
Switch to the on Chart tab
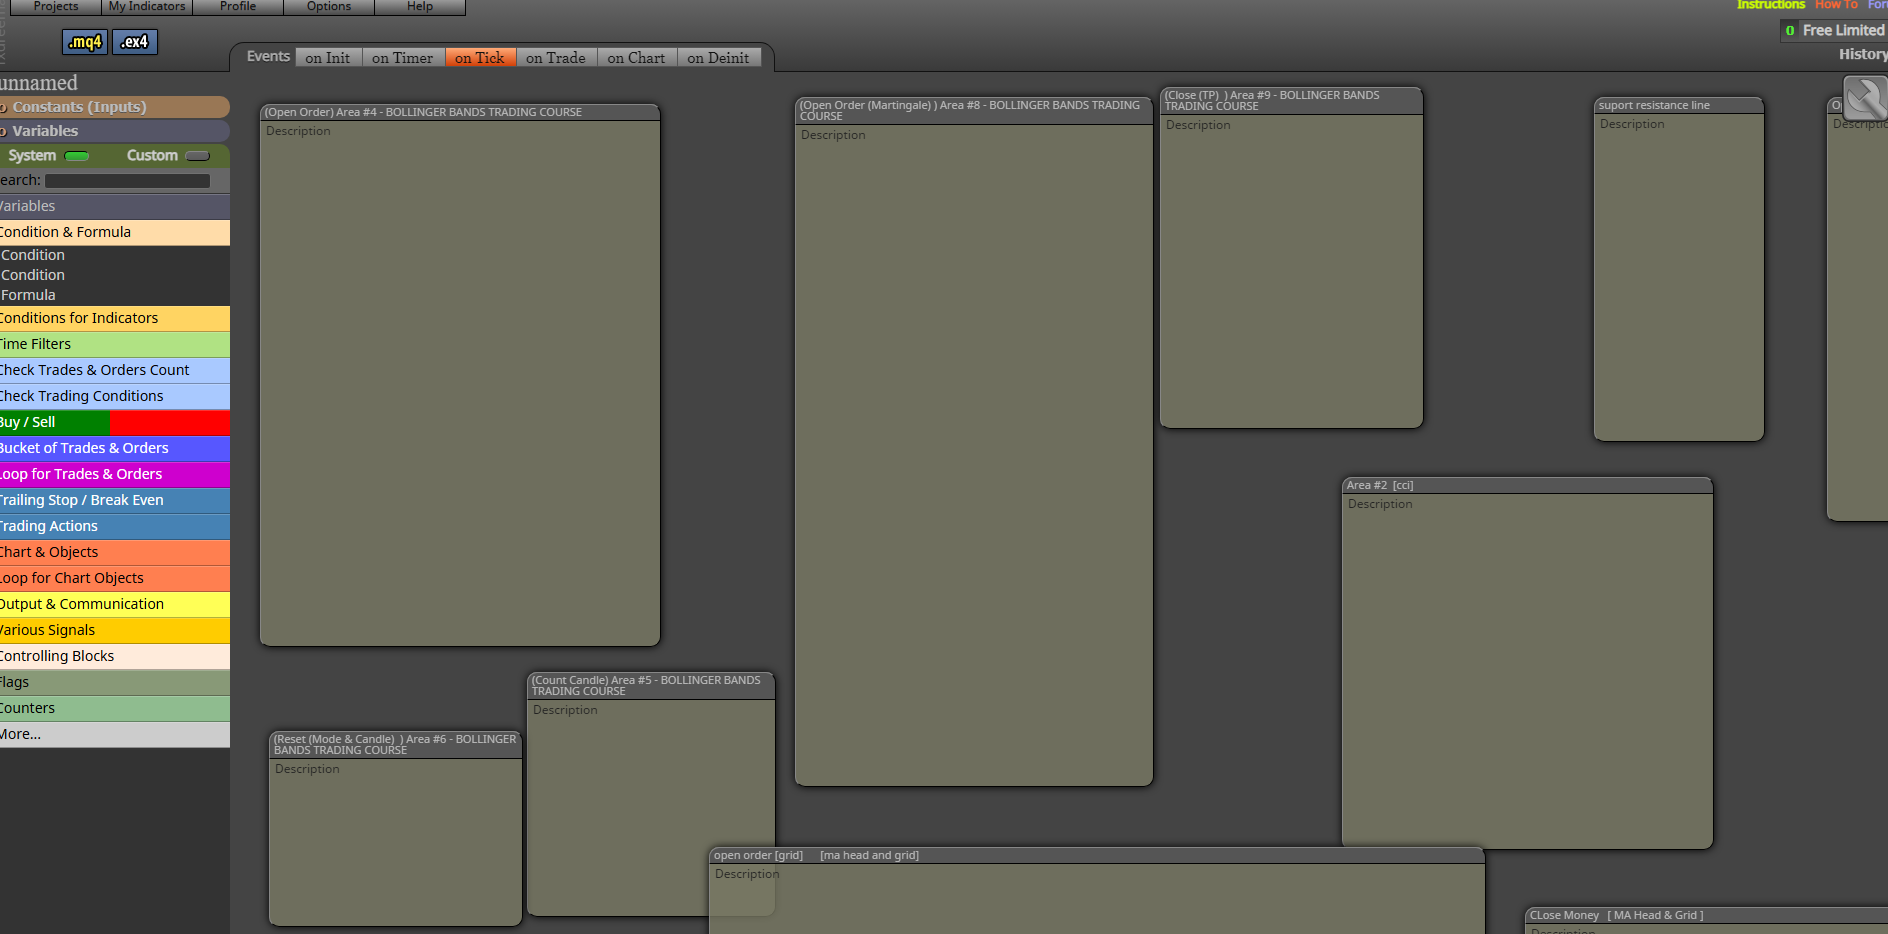637,58
